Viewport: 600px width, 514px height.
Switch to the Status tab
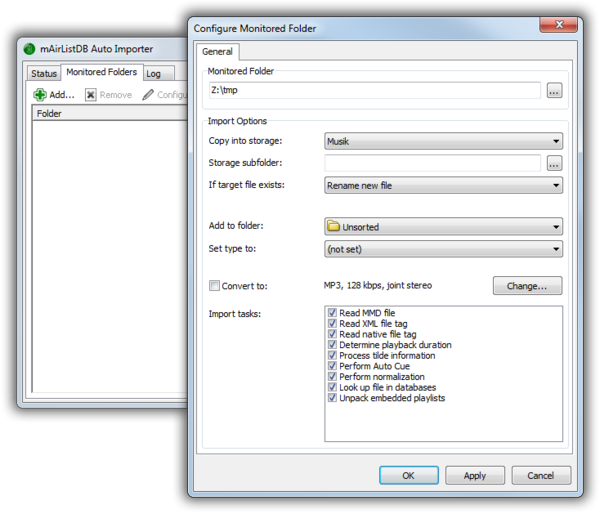pyautogui.click(x=44, y=73)
